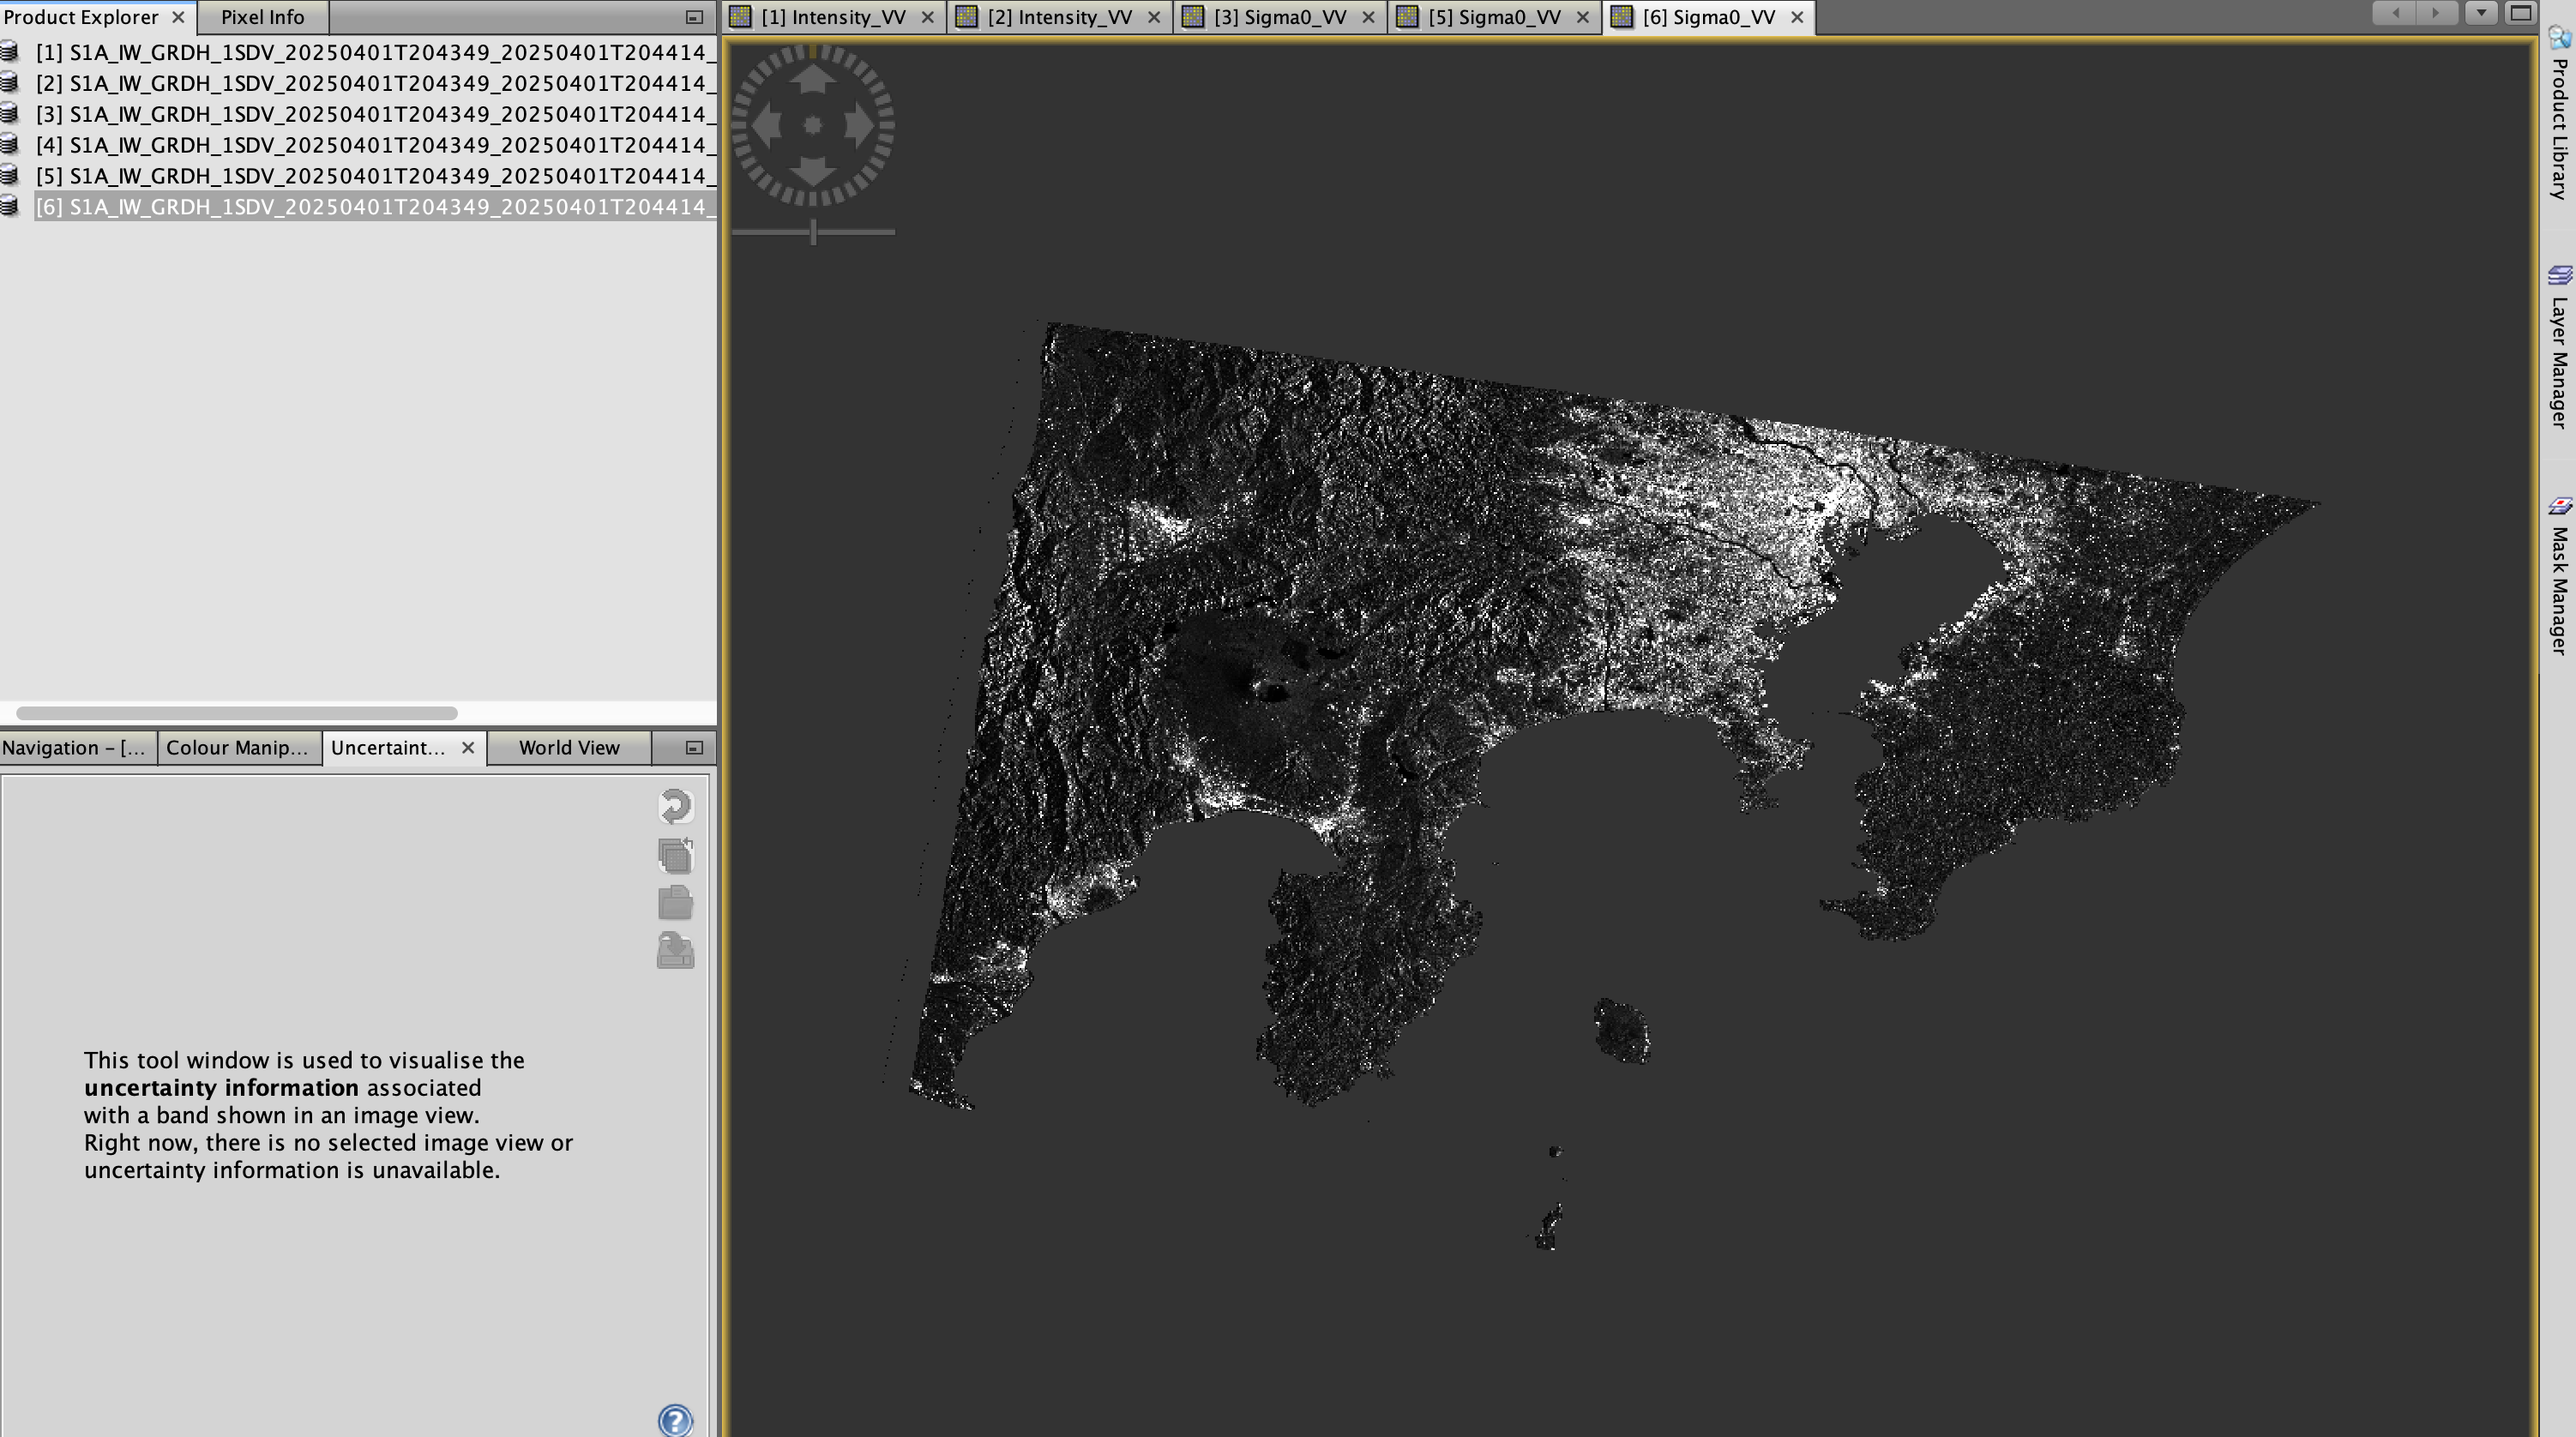
Task: Pan the image down with navigation arrow
Action: tap(813, 171)
